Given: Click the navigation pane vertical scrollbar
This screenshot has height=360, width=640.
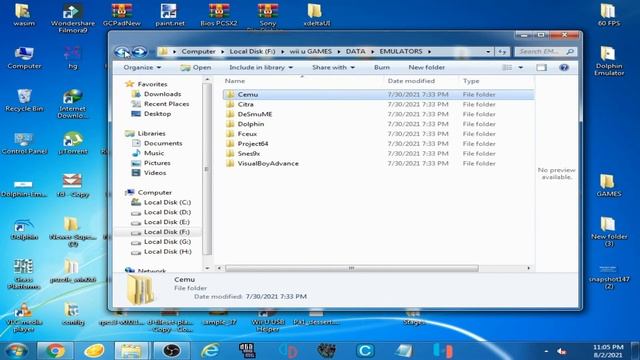Looking at the screenshot, I should pyautogui.click(x=207, y=169).
